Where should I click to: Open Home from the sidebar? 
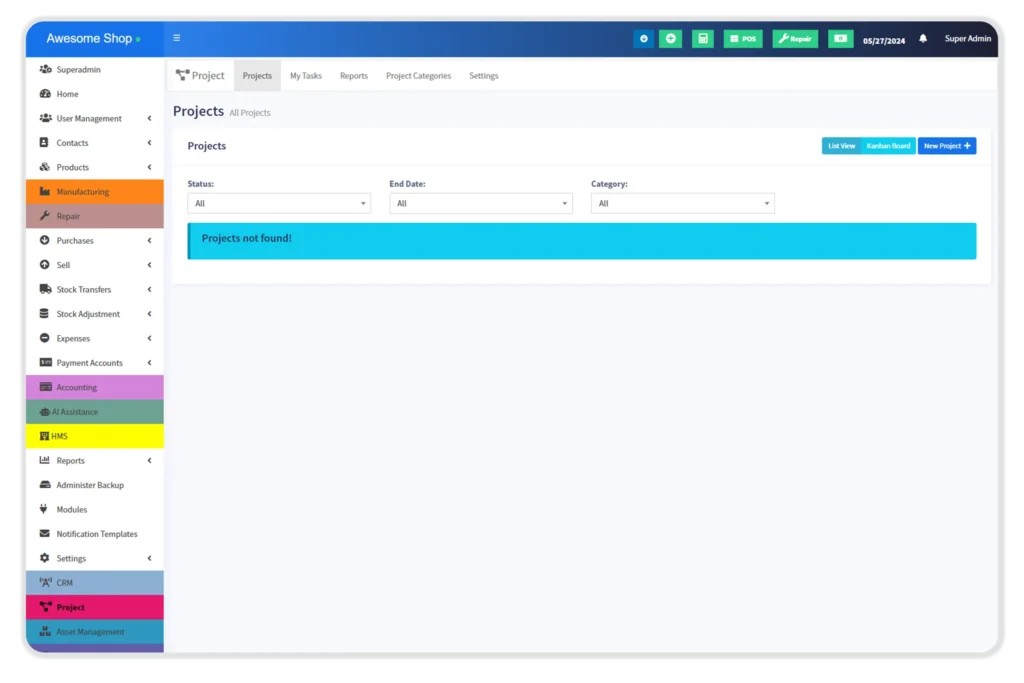67,94
